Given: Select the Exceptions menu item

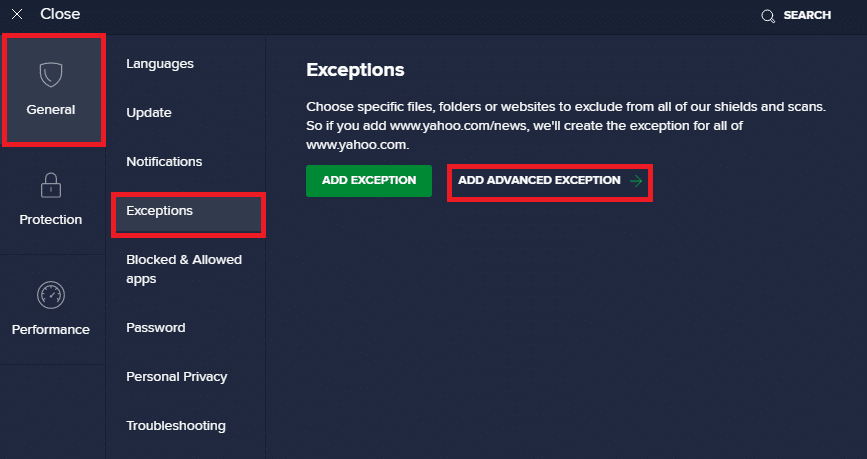Looking at the screenshot, I should pyautogui.click(x=160, y=211).
